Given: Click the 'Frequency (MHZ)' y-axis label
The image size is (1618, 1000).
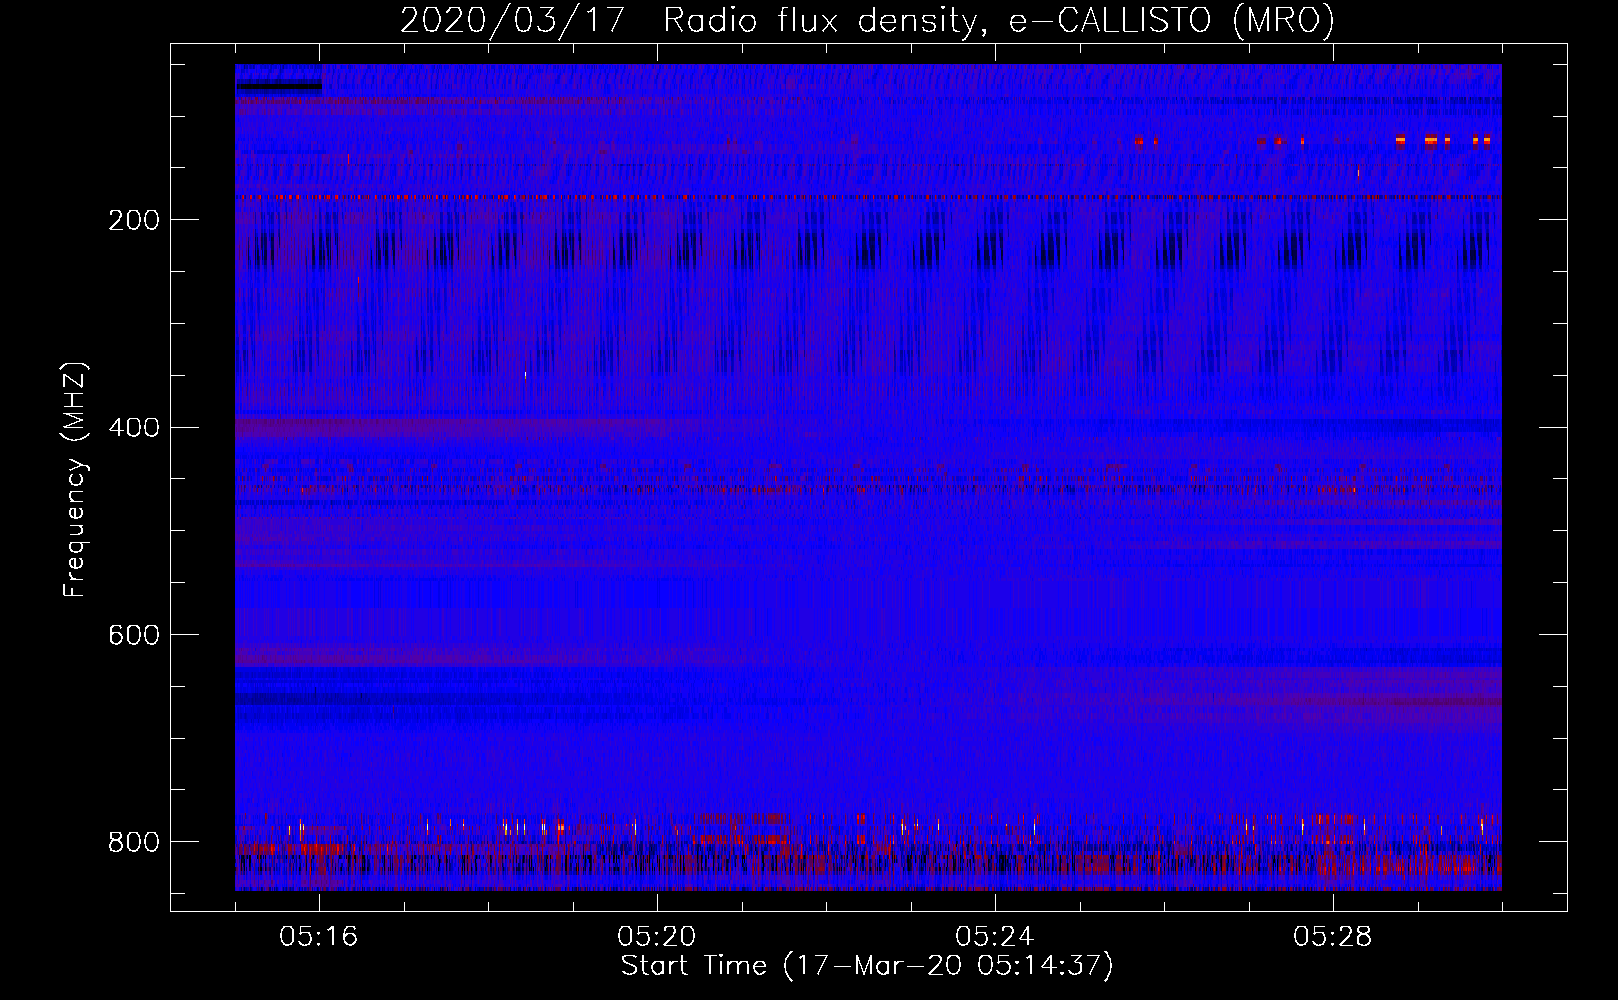Looking at the screenshot, I should tap(76, 479).
